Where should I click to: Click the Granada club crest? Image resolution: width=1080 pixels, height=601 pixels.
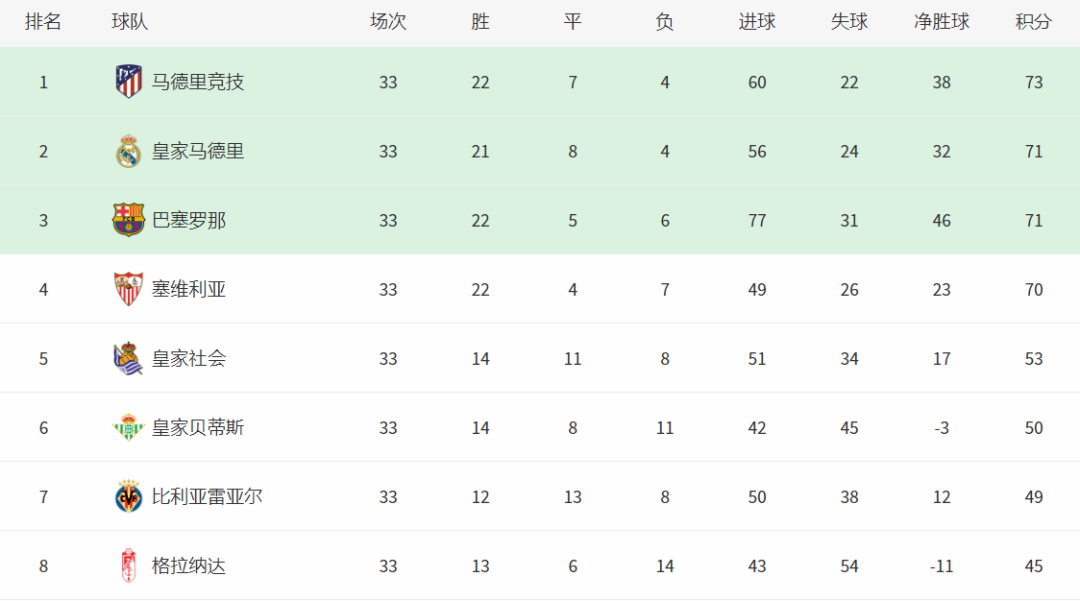(129, 565)
